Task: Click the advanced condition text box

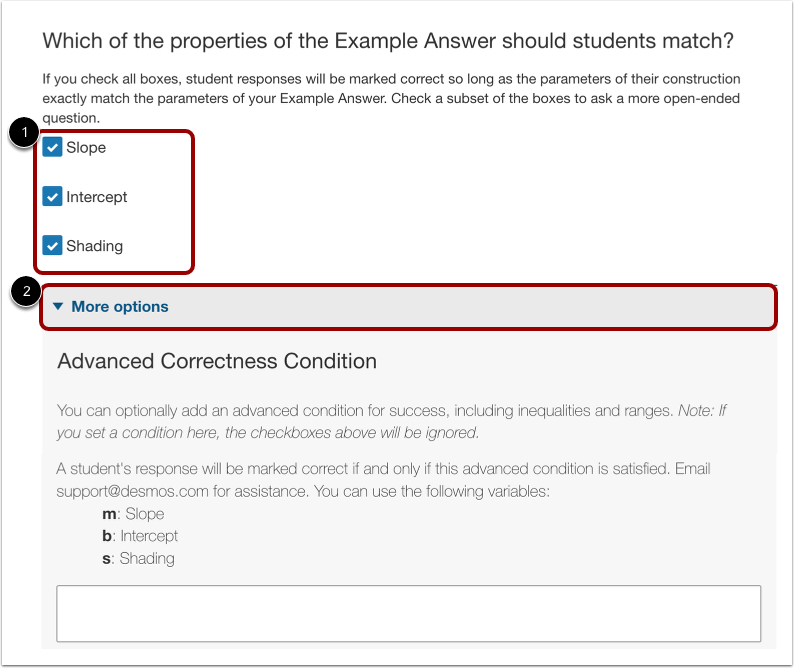Action: click(408, 613)
